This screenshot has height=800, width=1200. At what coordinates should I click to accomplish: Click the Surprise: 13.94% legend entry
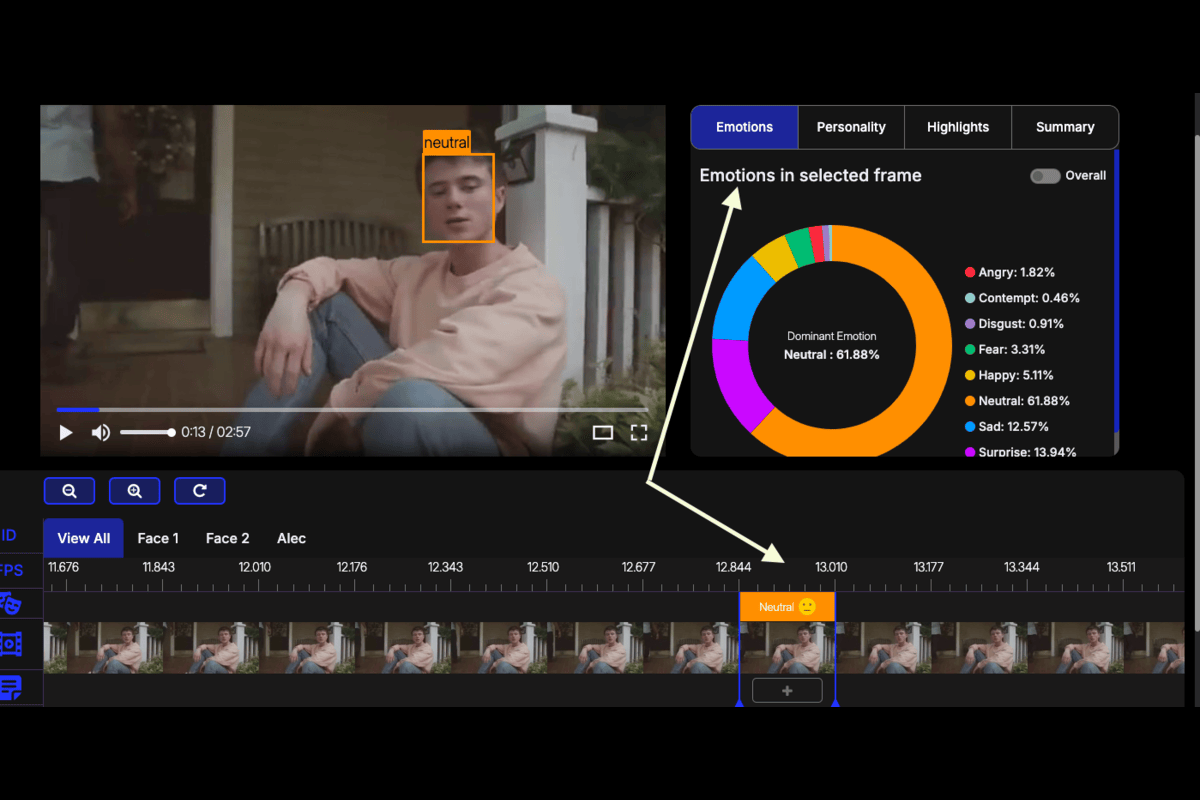[1020, 452]
